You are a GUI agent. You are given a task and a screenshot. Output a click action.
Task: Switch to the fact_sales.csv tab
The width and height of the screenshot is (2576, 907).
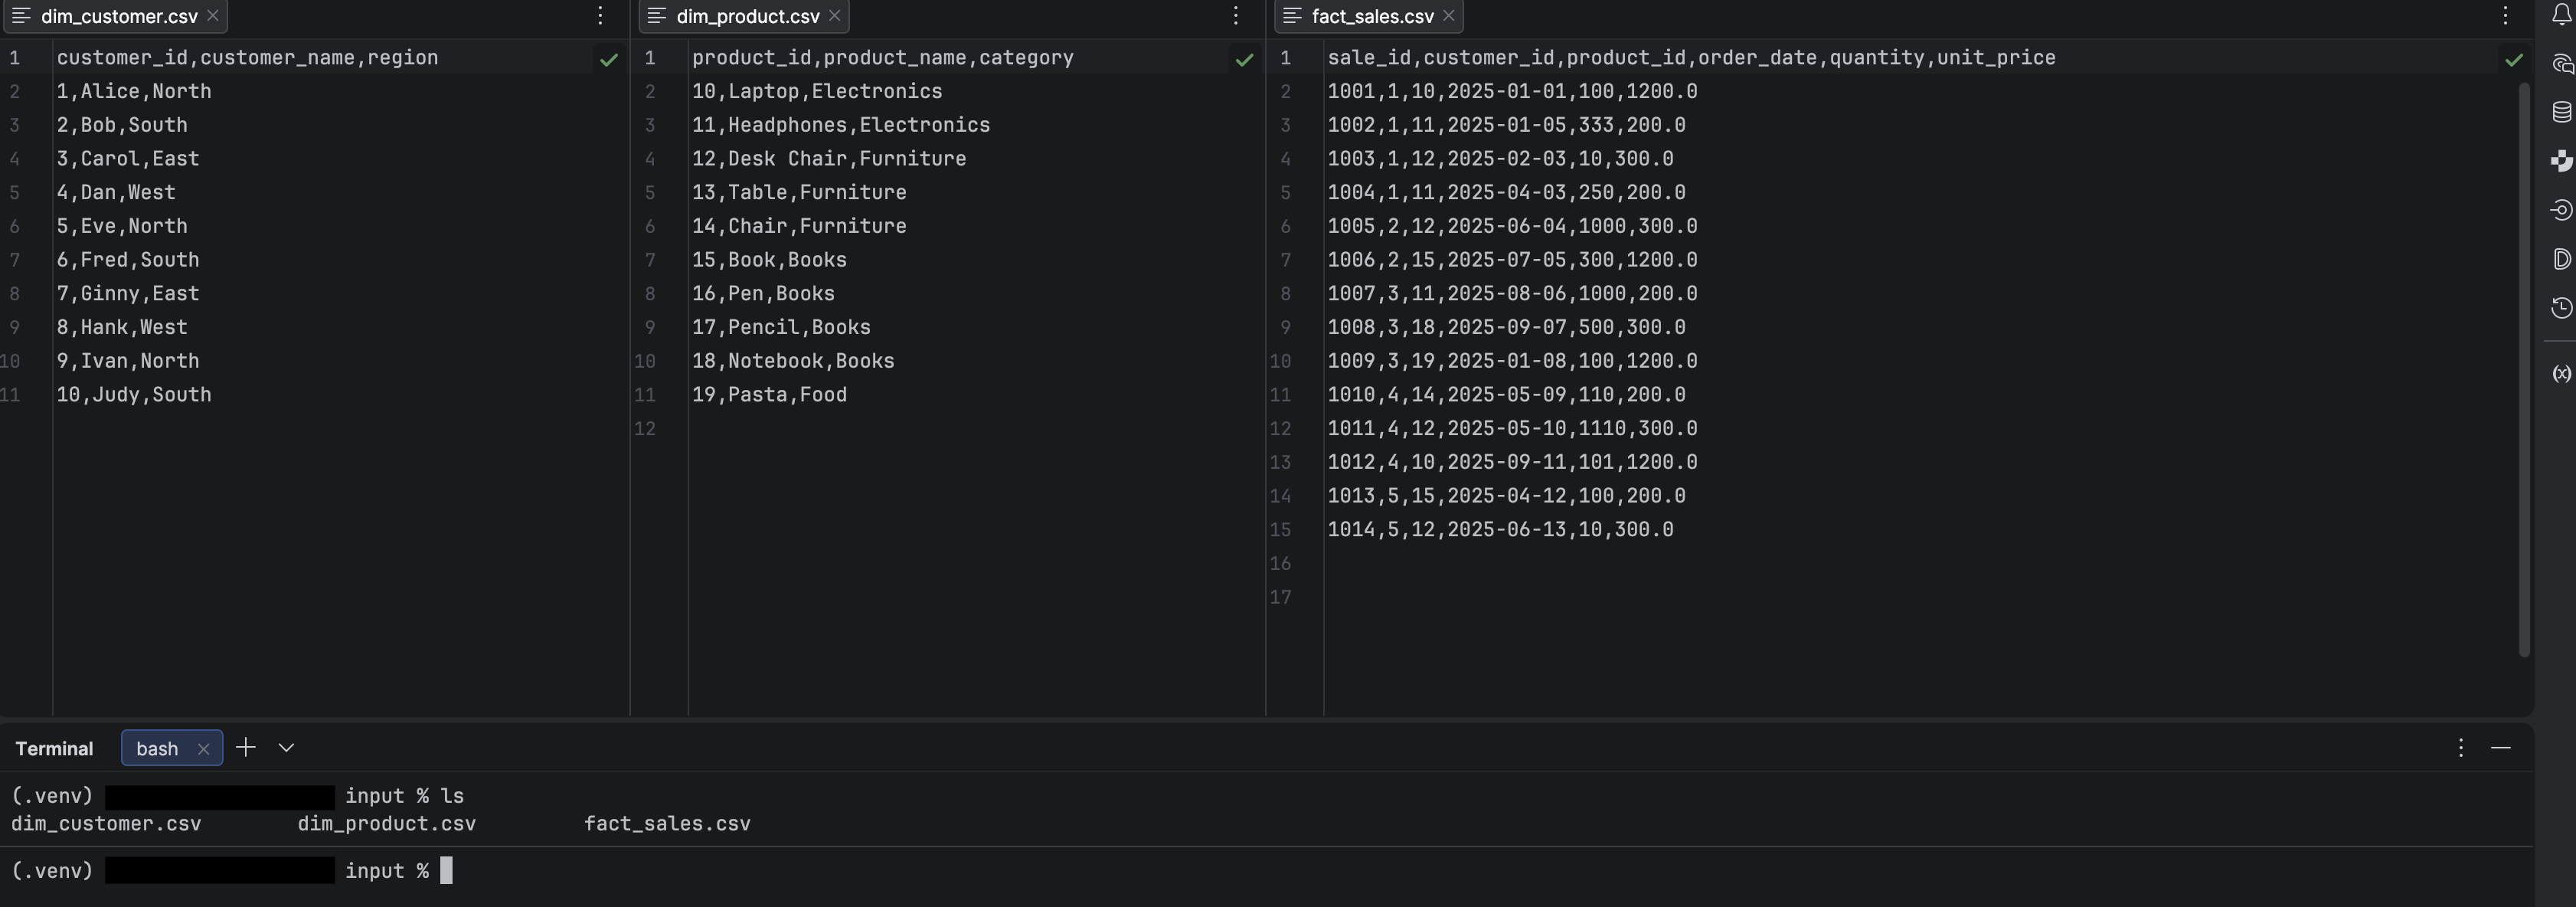click(1372, 15)
